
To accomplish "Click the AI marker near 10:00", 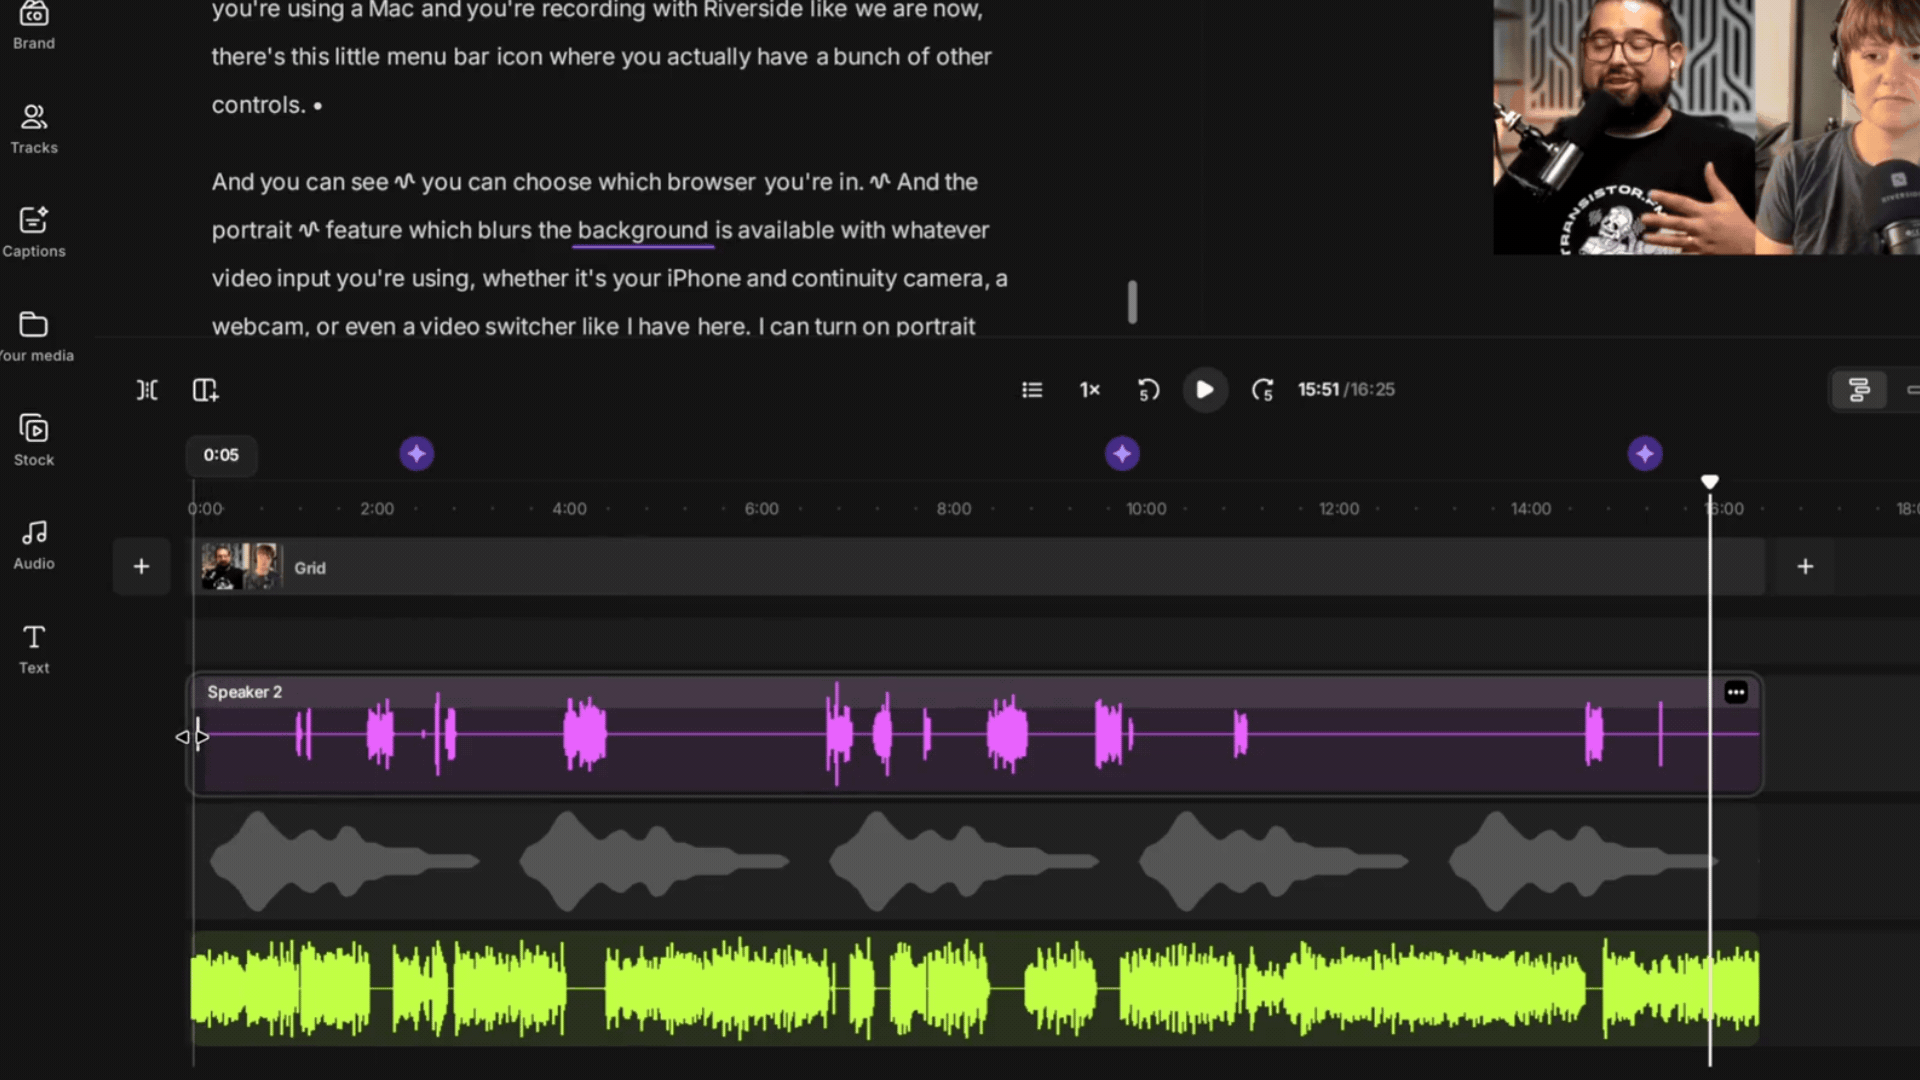I will pyautogui.click(x=1122, y=454).
